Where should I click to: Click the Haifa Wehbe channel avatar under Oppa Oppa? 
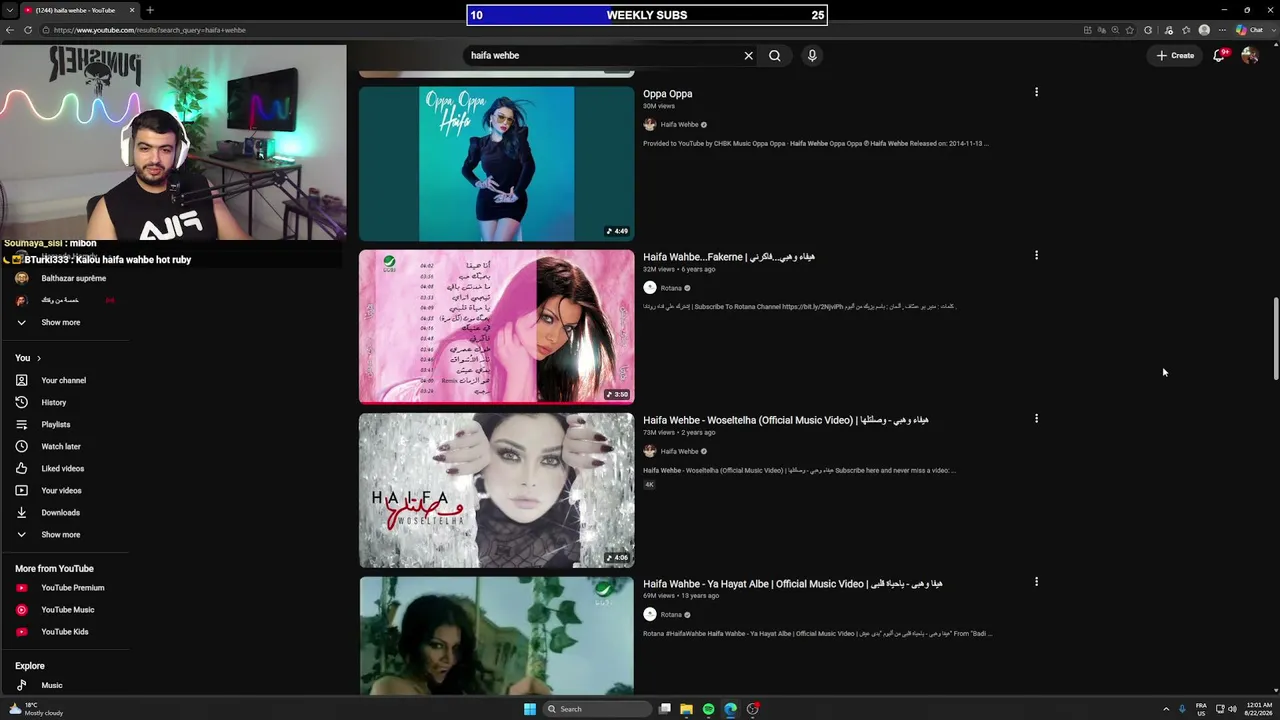(650, 125)
